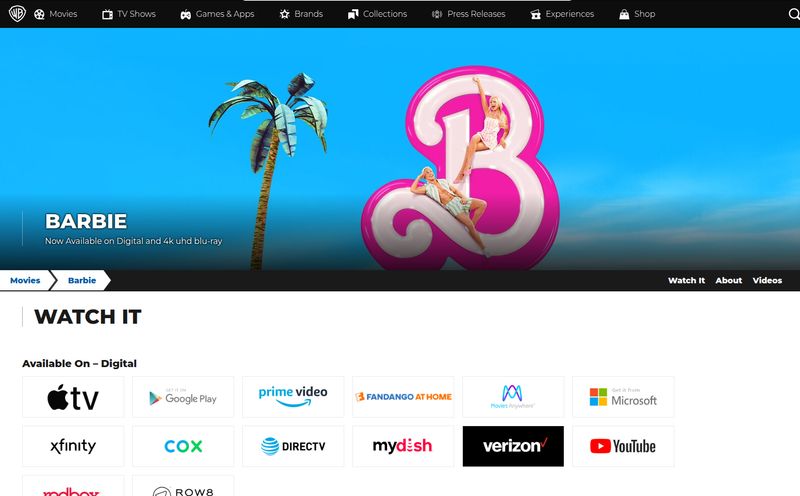Screen dimensions: 800x496
Task: Open the Games & Apps menu item
Action: (225, 14)
